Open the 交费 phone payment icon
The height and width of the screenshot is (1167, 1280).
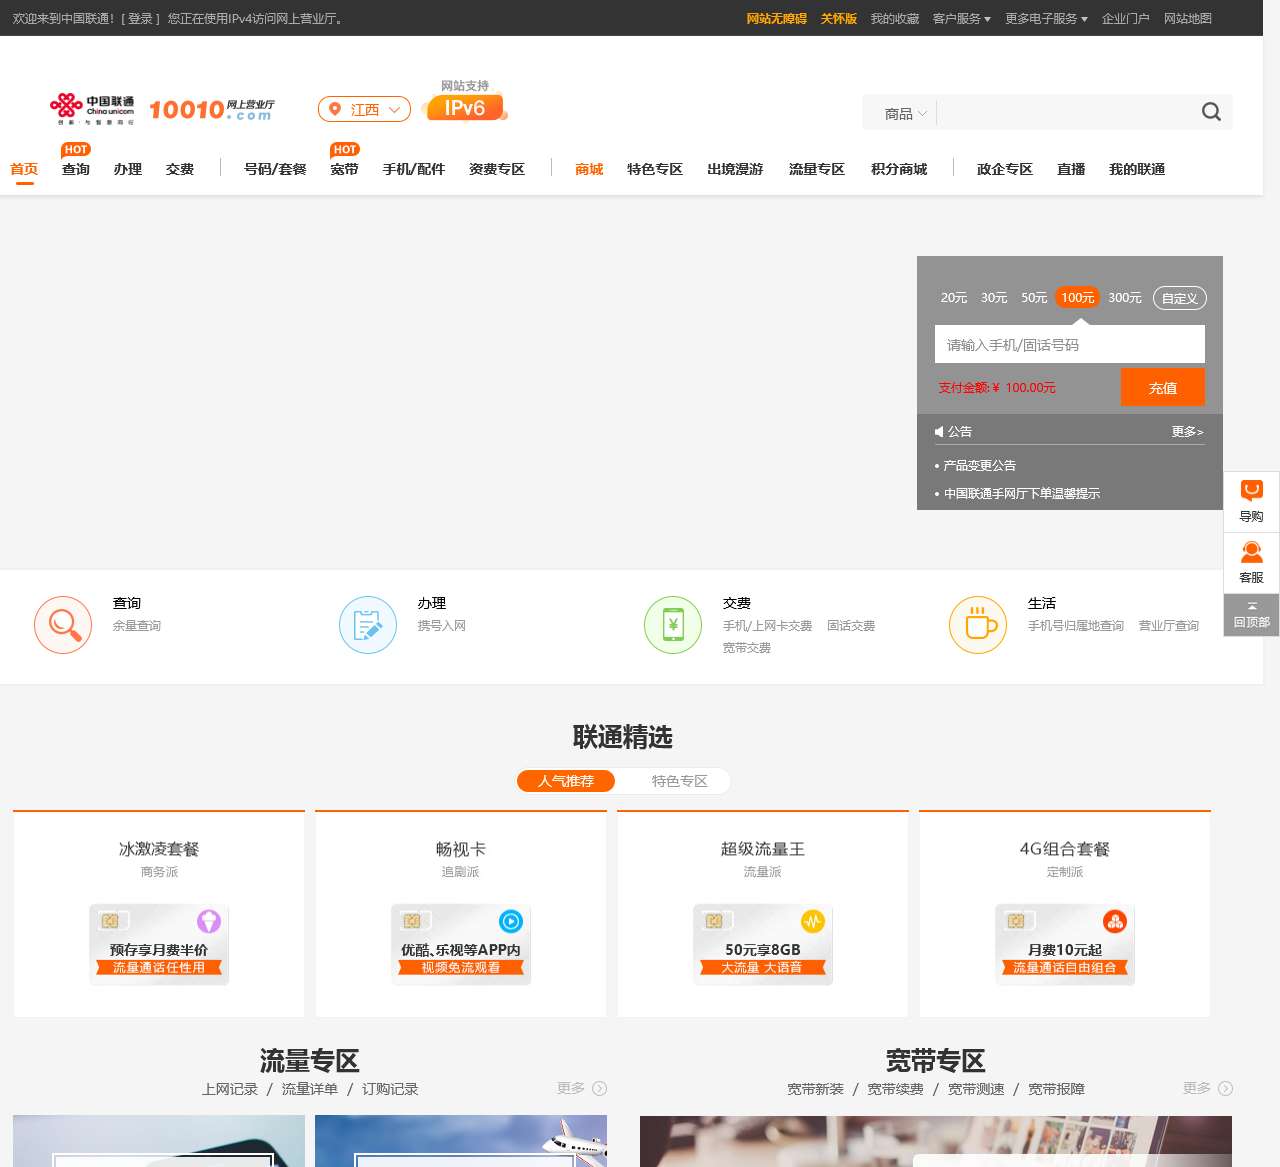click(673, 625)
